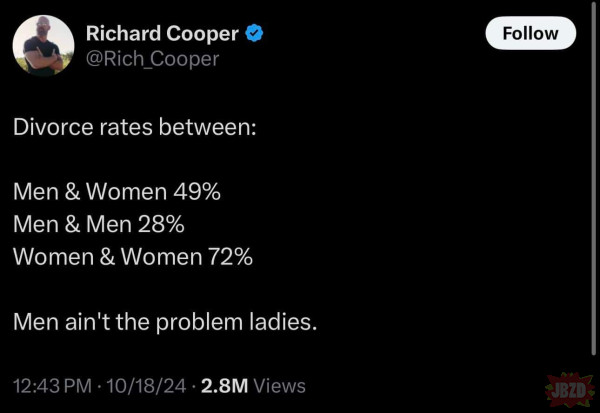
Task: Click the 2.8M view count number
Action: 224,385
